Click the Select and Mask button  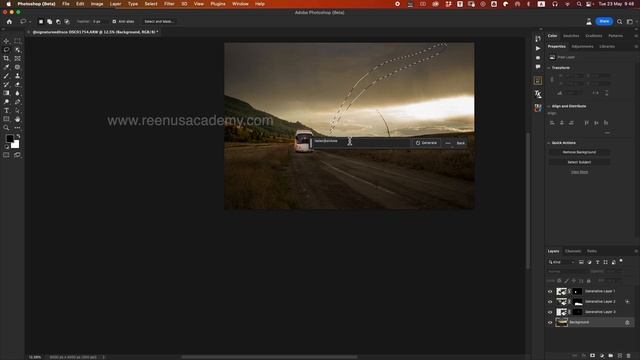[159, 21]
